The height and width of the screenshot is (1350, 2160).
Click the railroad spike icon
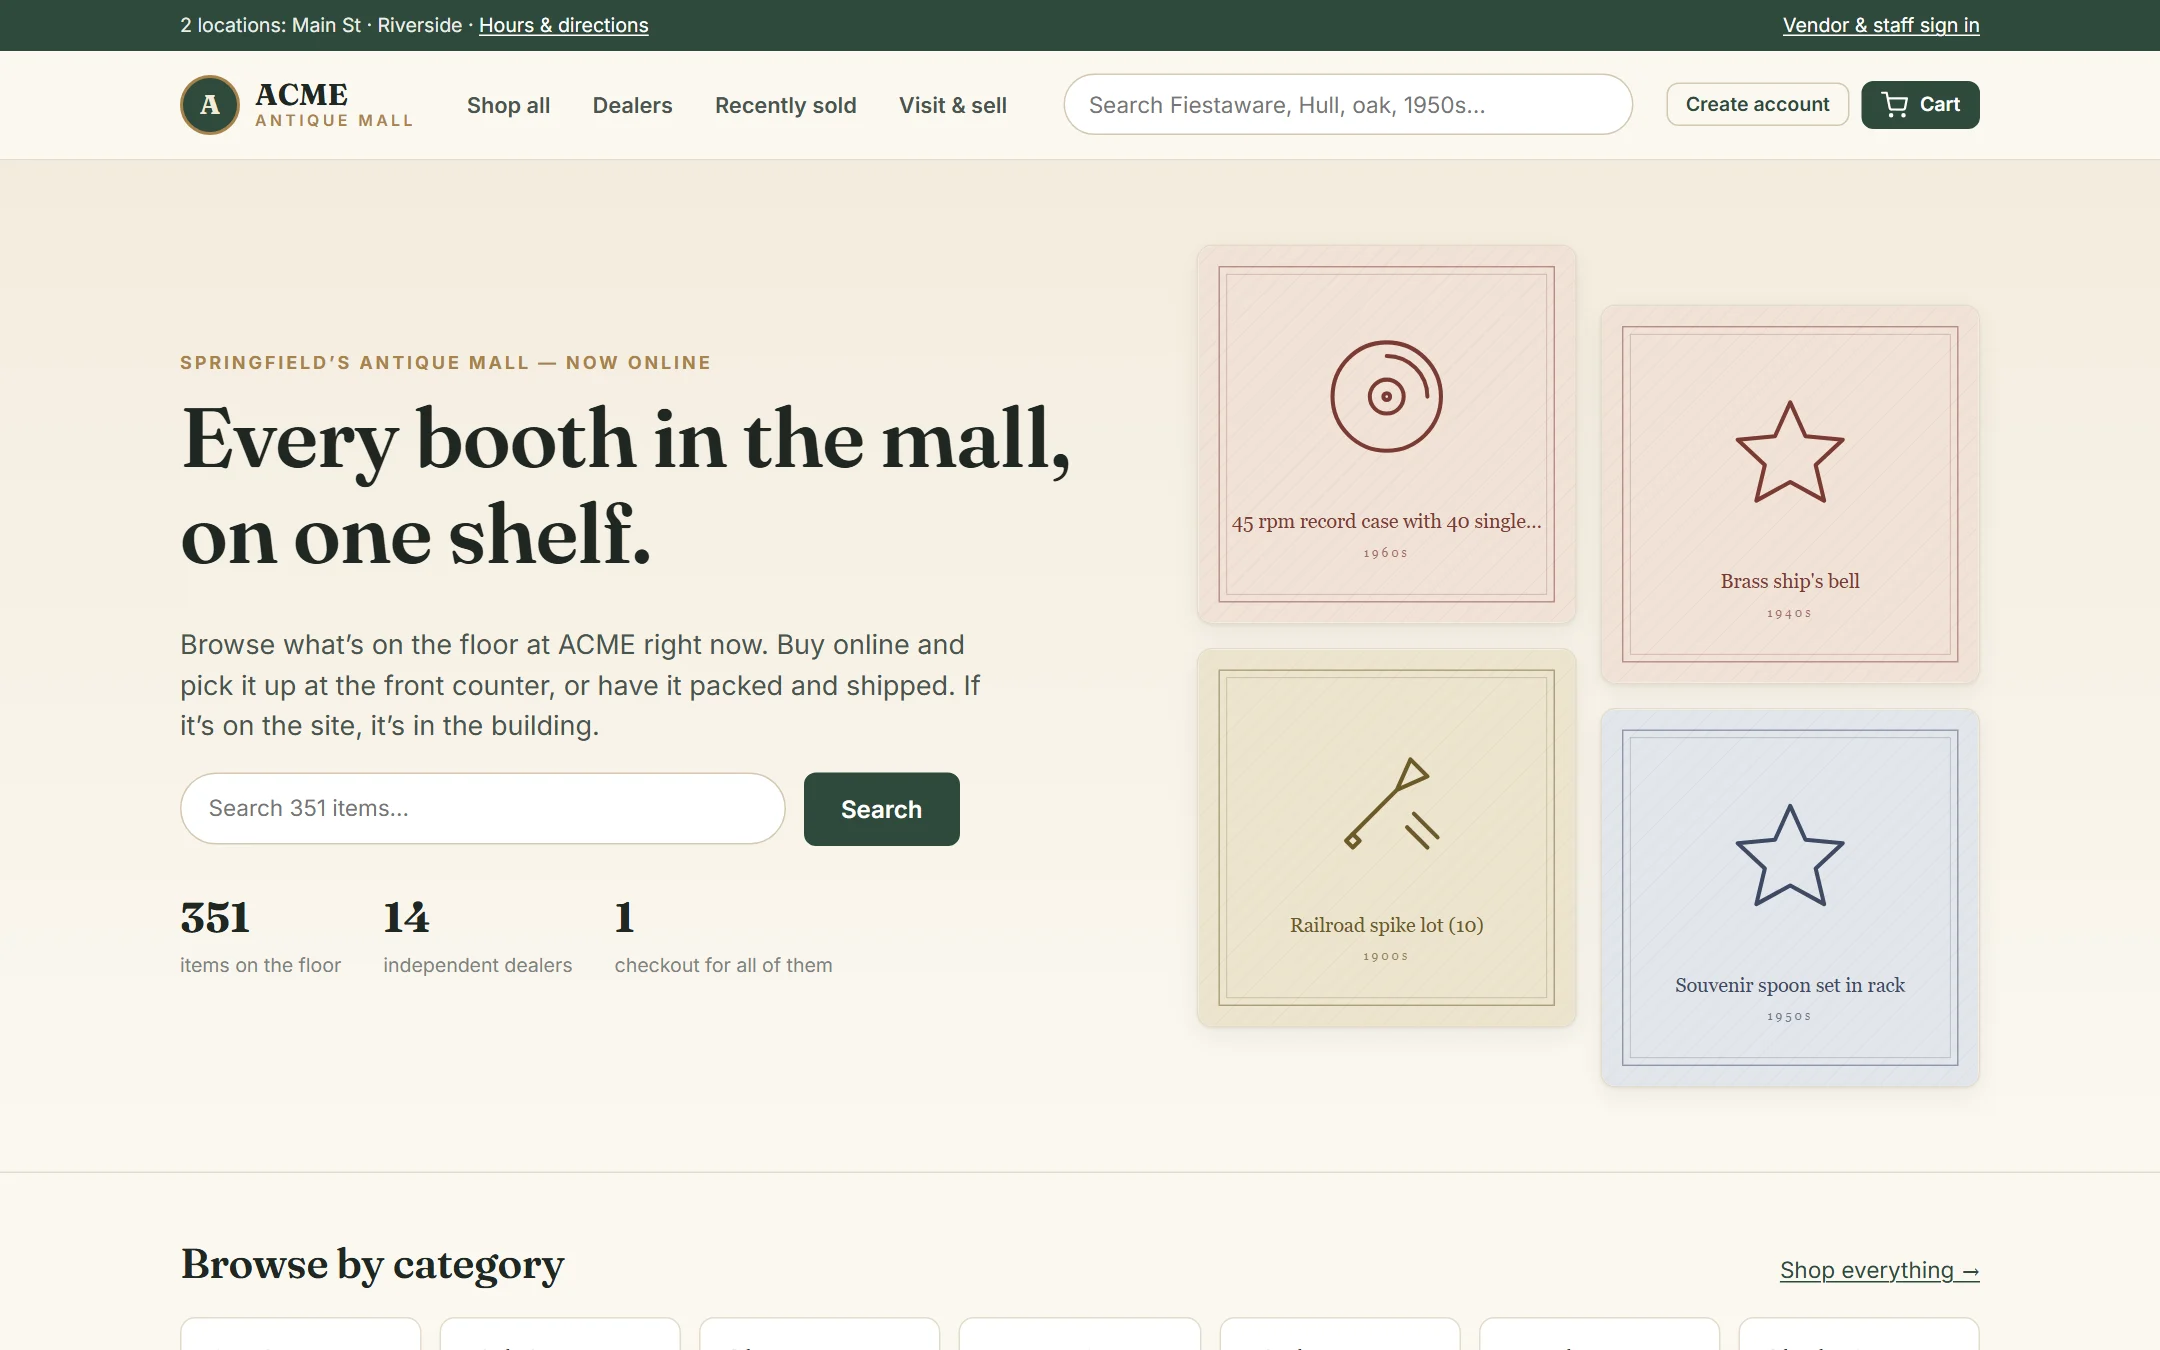click(1392, 804)
